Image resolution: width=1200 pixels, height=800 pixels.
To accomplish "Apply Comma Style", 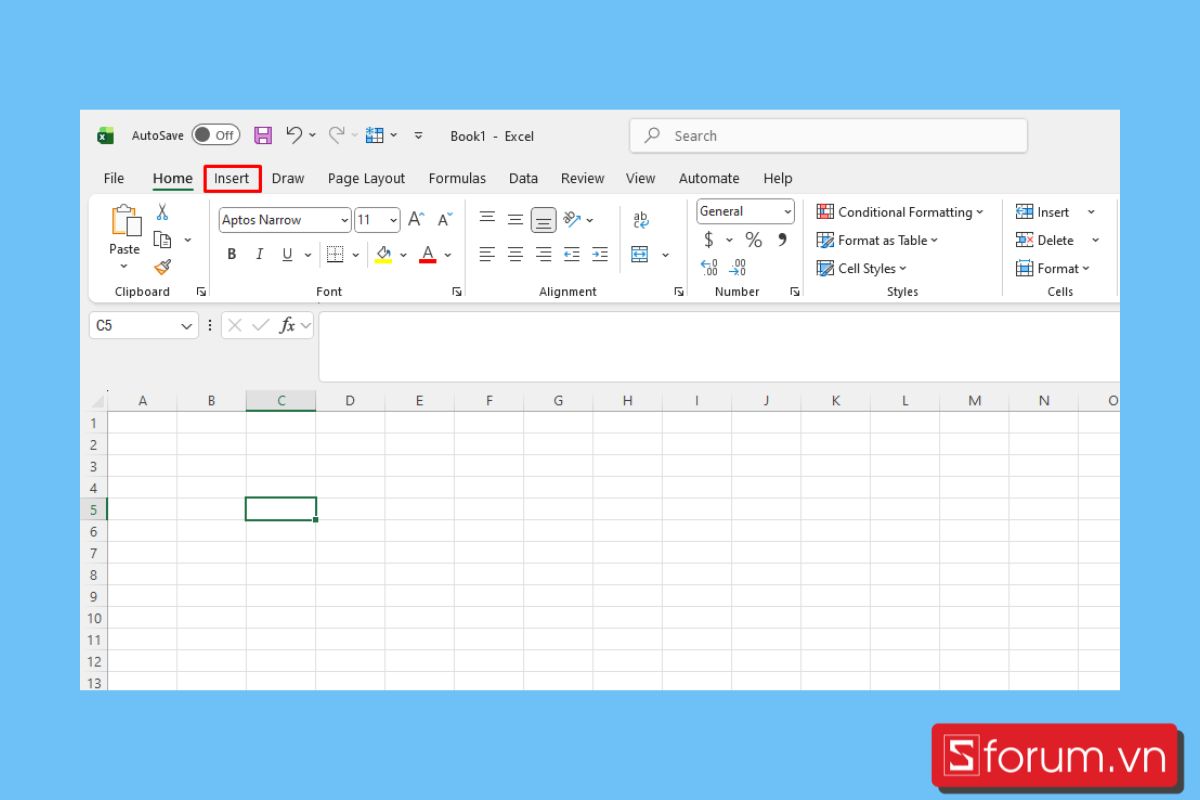I will tap(782, 240).
